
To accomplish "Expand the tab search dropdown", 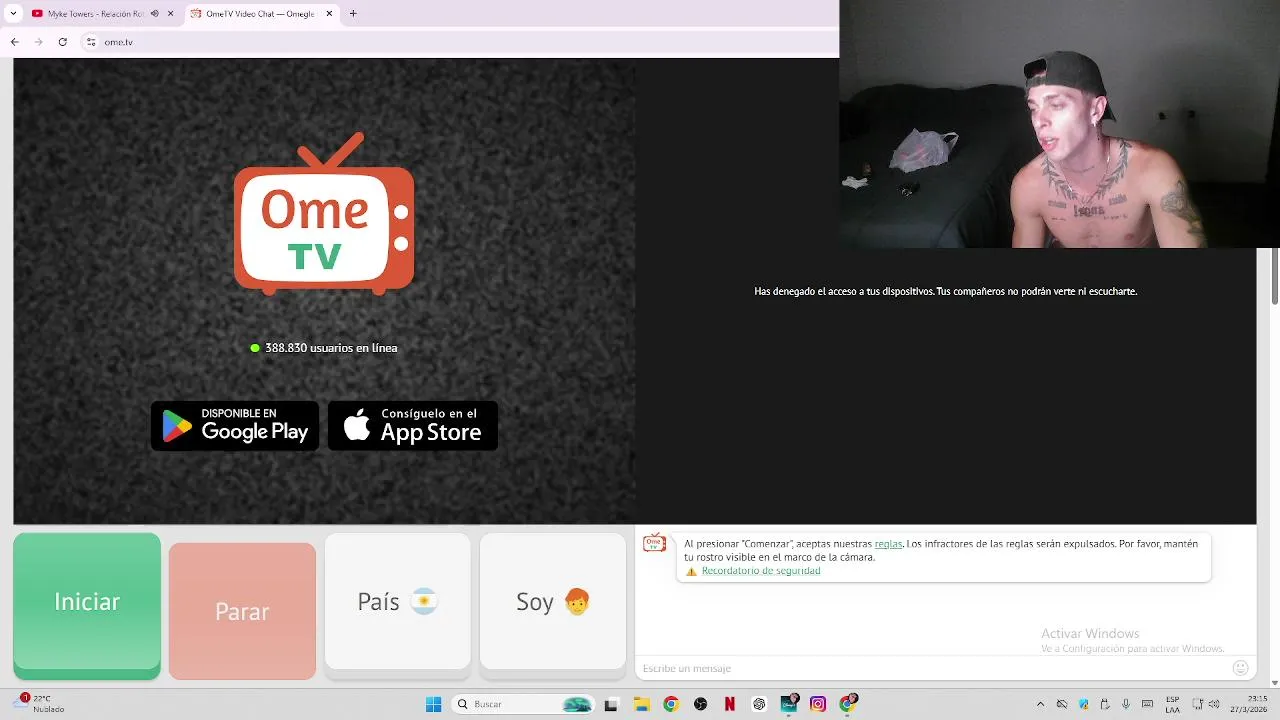I will tap(13, 14).
